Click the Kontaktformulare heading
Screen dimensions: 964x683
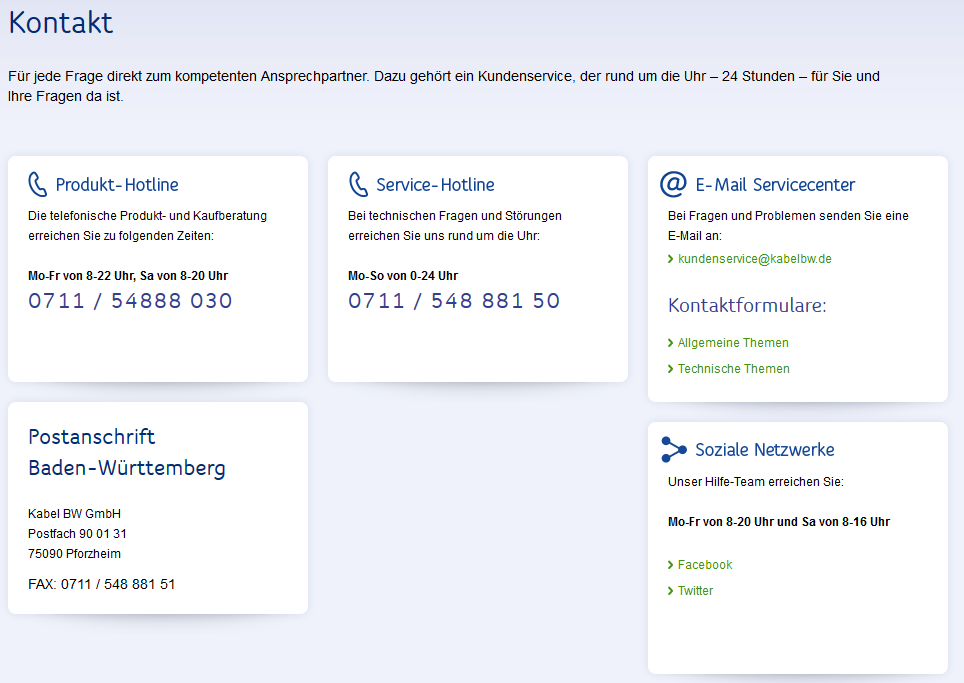click(x=747, y=305)
